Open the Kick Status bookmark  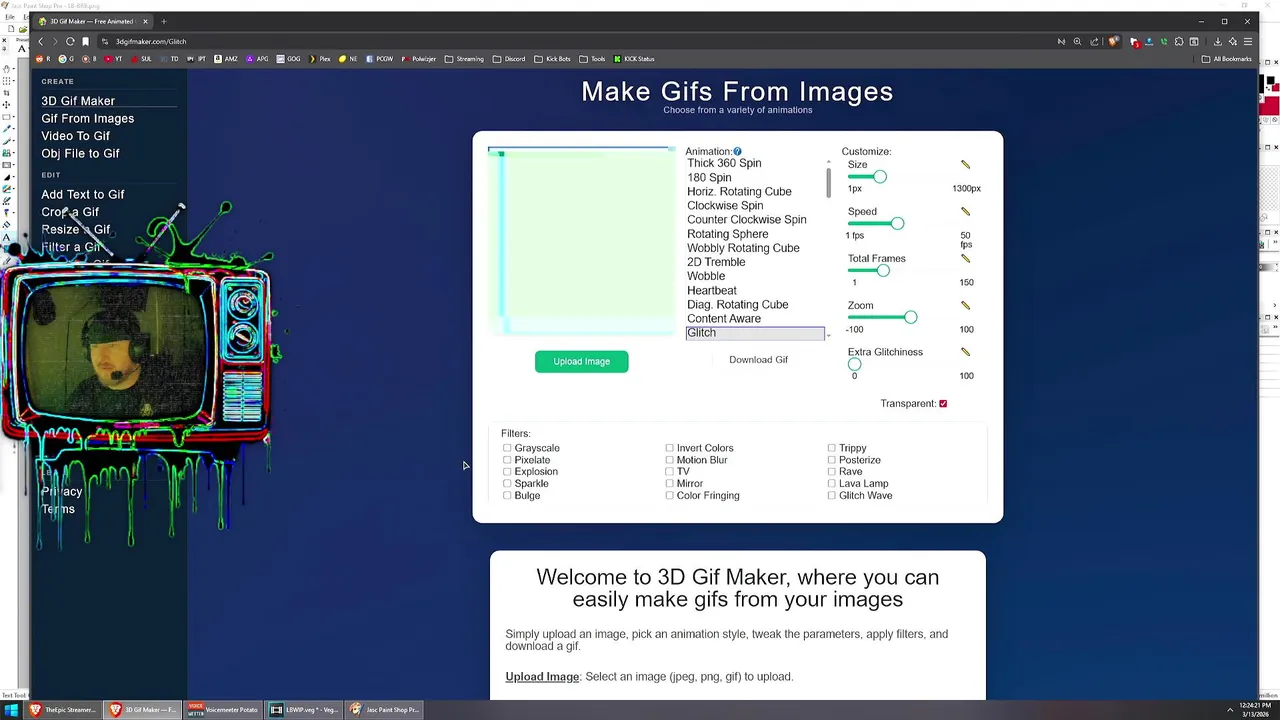pyautogui.click(x=634, y=59)
